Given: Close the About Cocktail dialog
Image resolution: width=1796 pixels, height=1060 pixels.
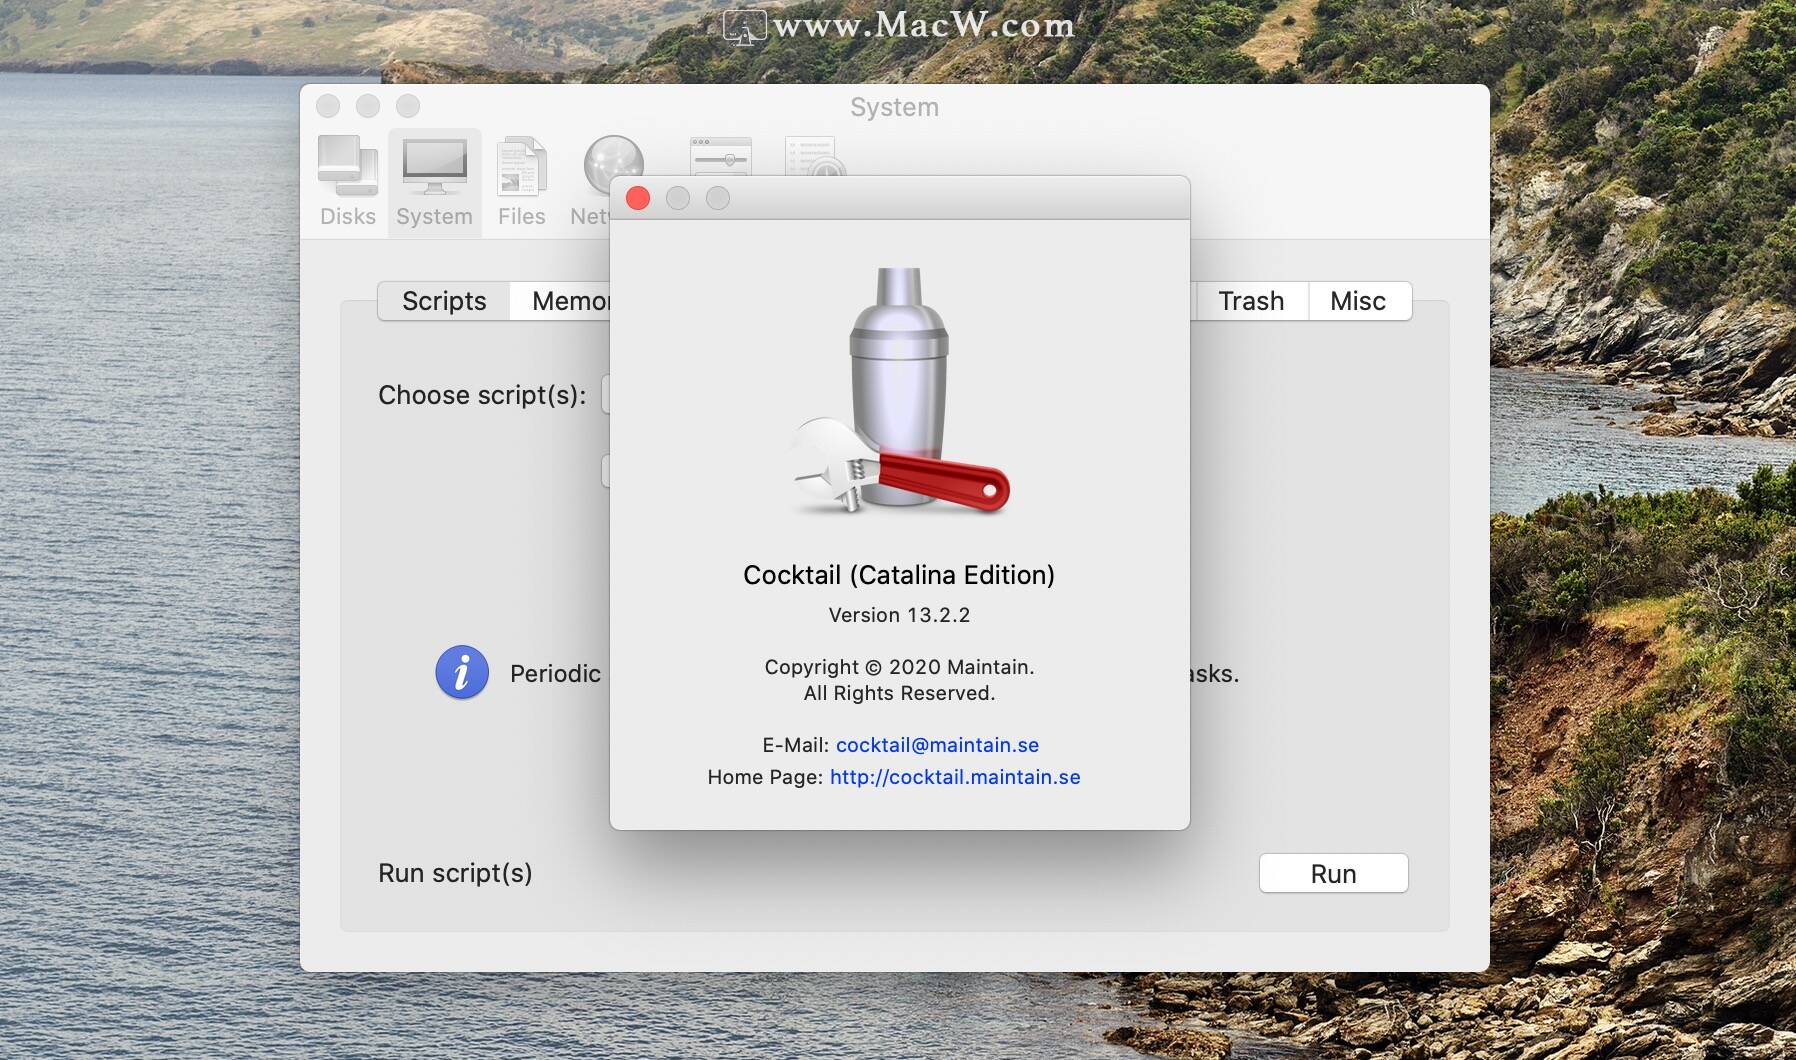Looking at the screenshot, I should (638, 199).
